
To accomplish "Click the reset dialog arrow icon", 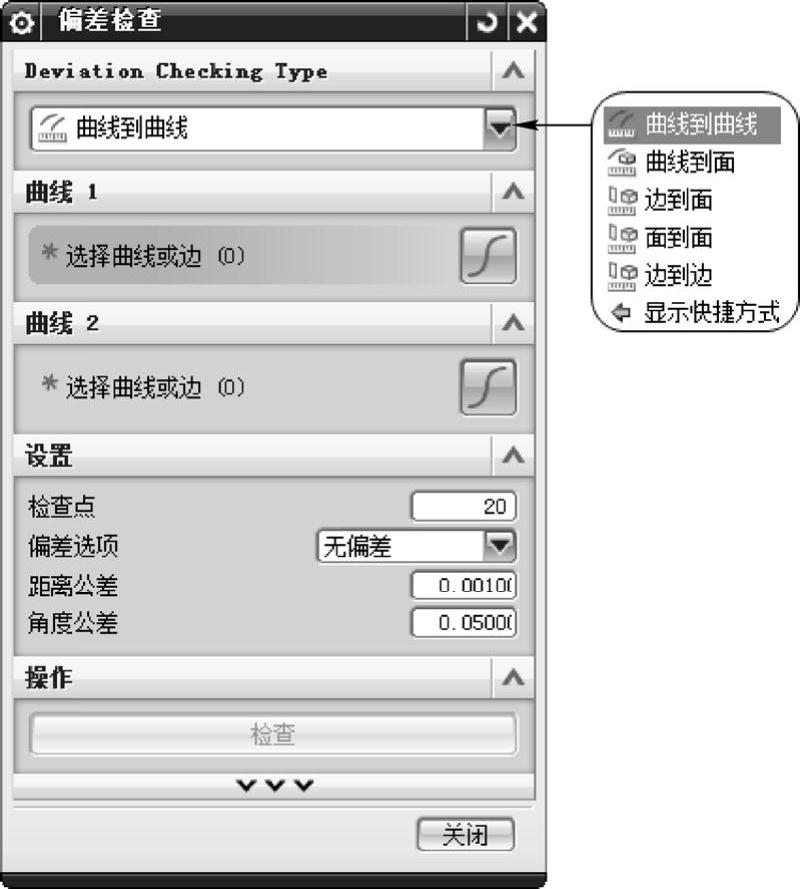I will click(x=487, y=22).
